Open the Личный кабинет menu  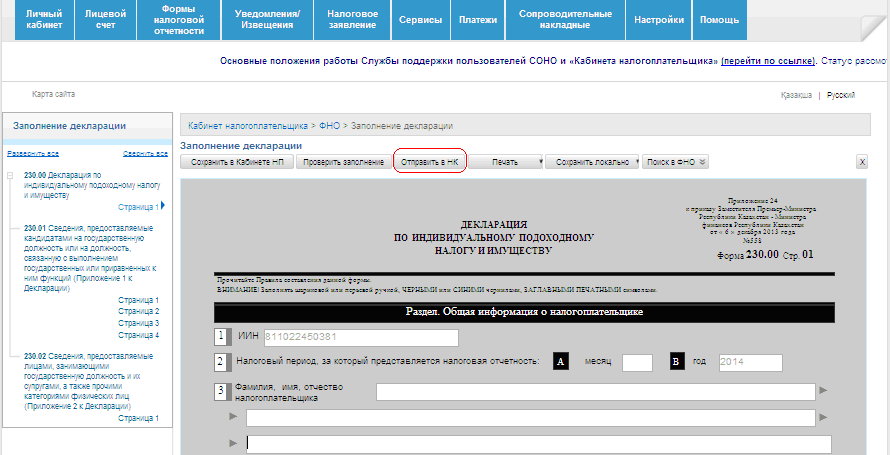44,20
